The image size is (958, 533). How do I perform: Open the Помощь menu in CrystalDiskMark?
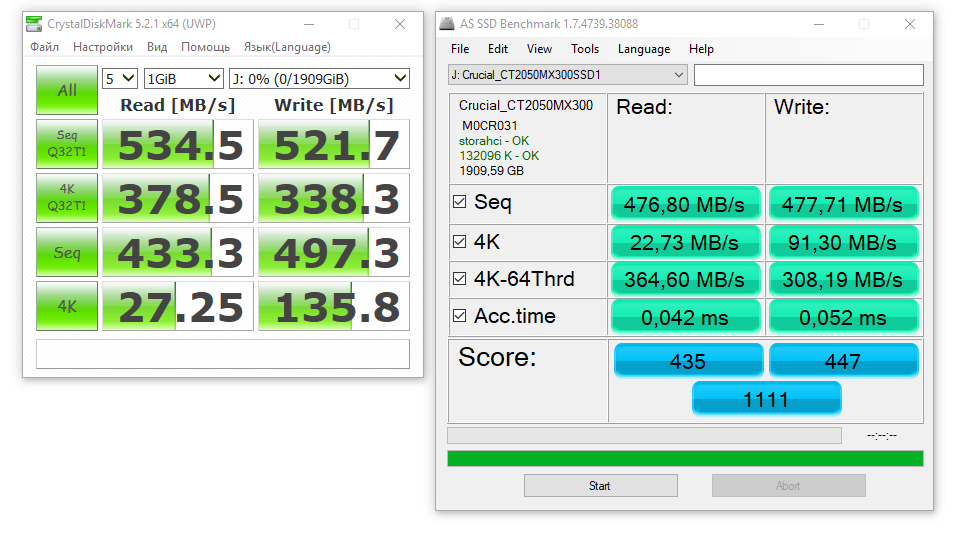(x=205, y=47)
